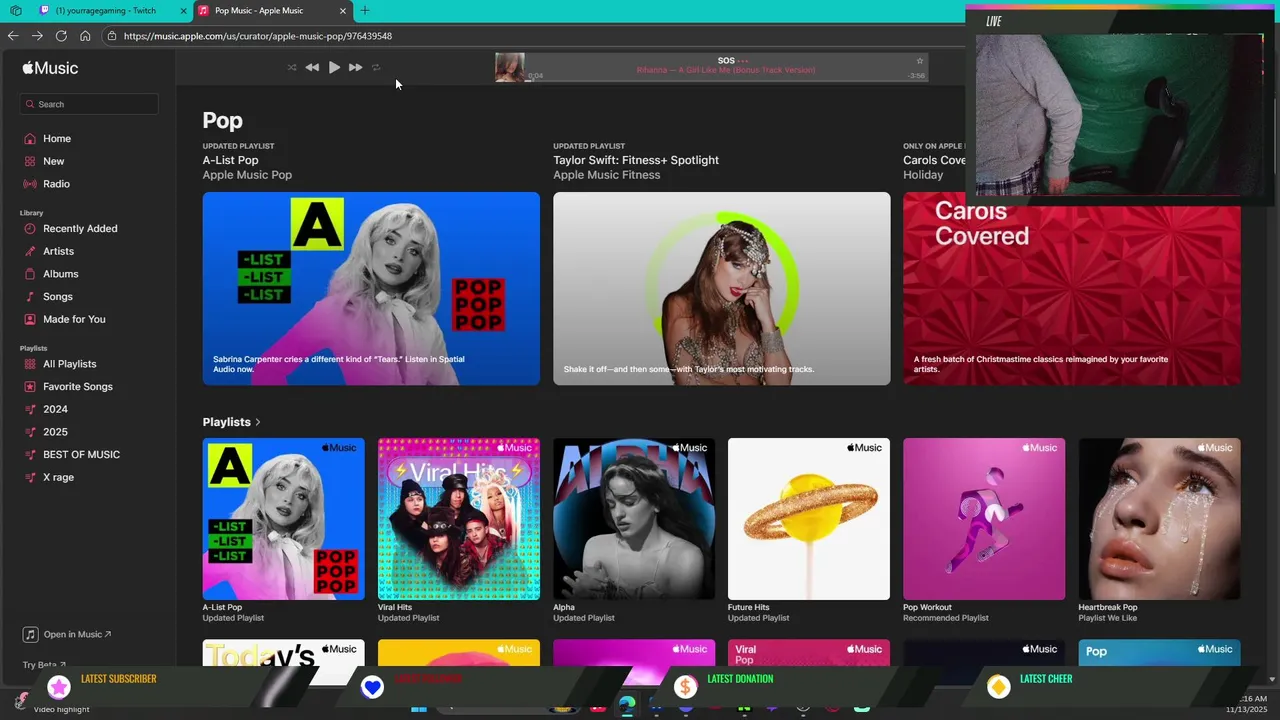Open the browser workspaces icon

(x=15, y=10)
